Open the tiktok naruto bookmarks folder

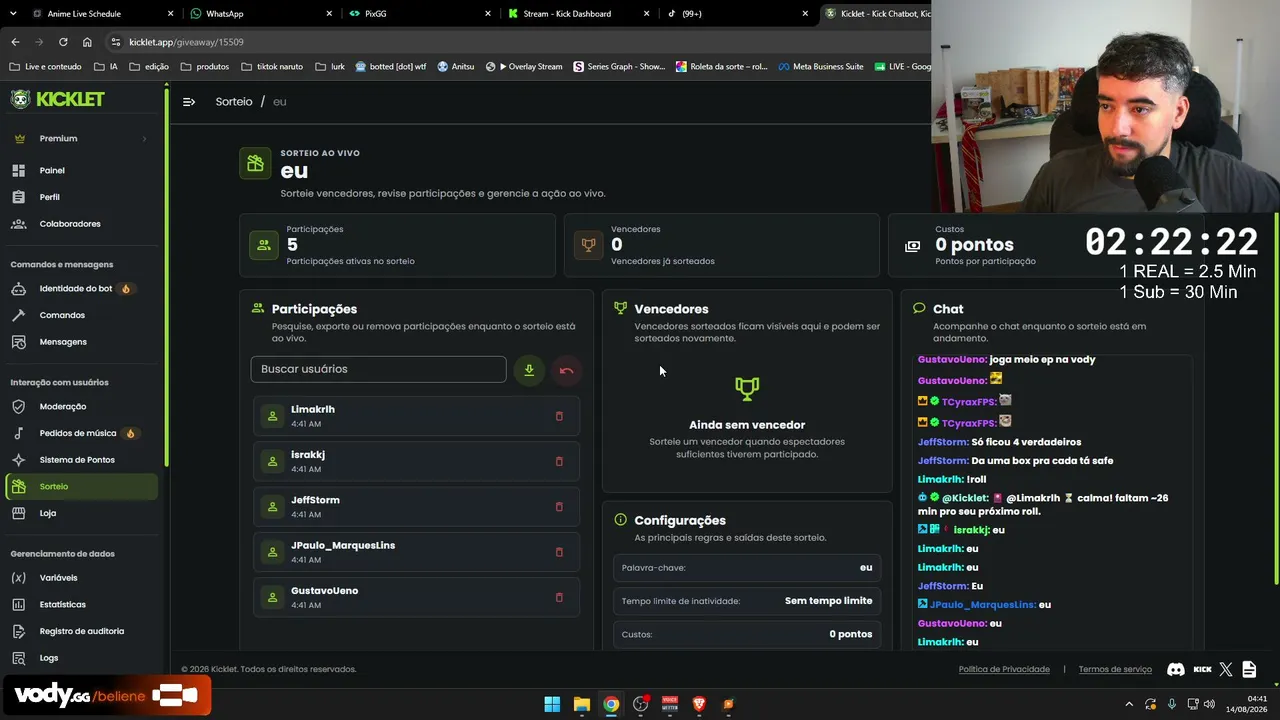coord(272,67)
